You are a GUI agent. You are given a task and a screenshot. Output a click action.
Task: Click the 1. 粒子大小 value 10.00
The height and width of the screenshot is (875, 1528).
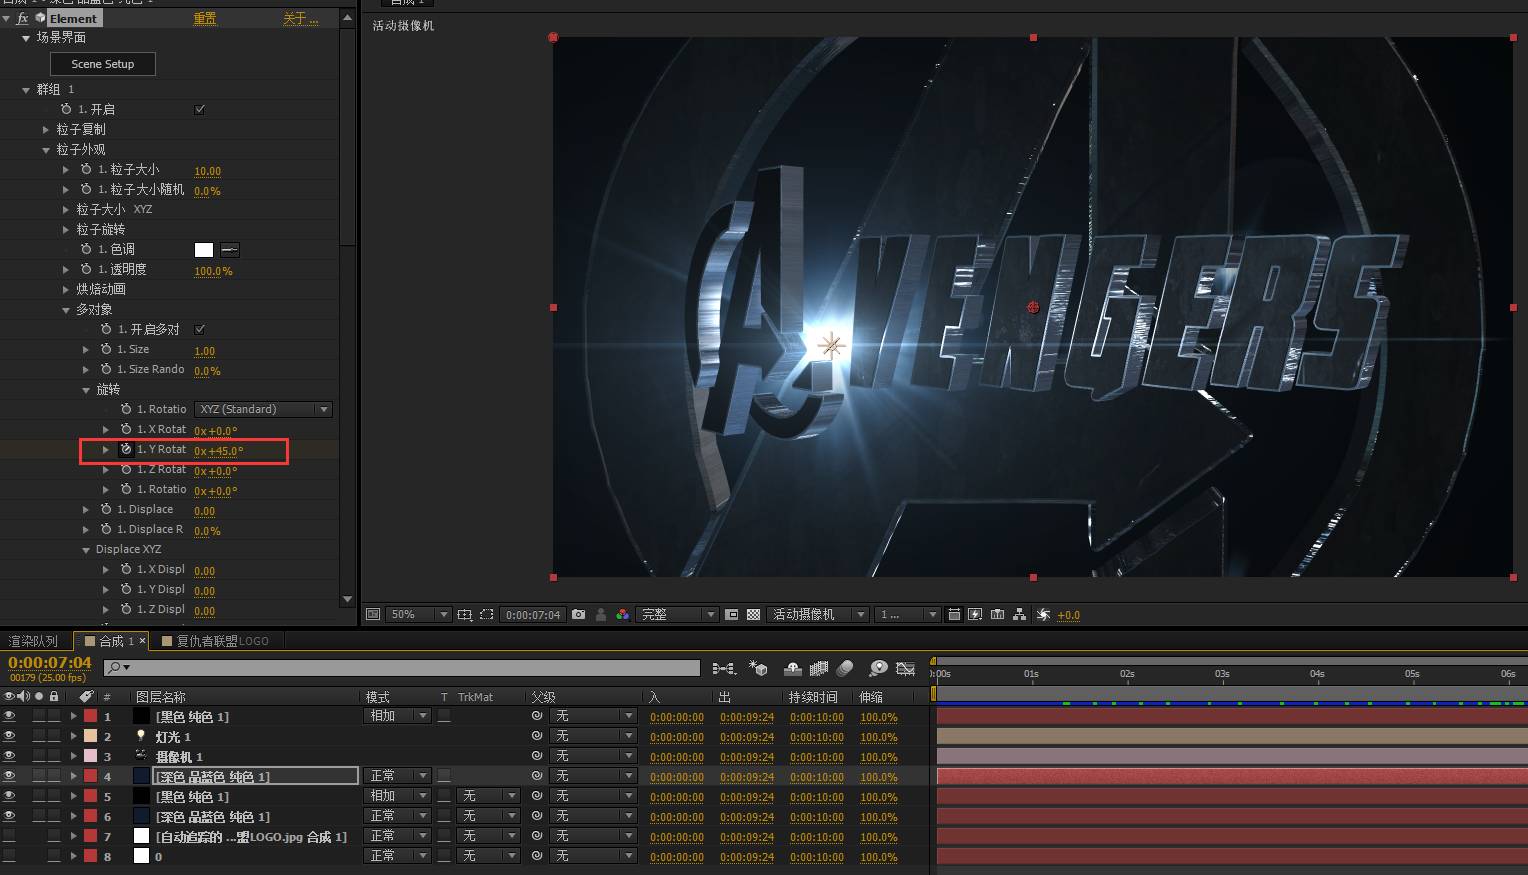[x=207, y=171]
